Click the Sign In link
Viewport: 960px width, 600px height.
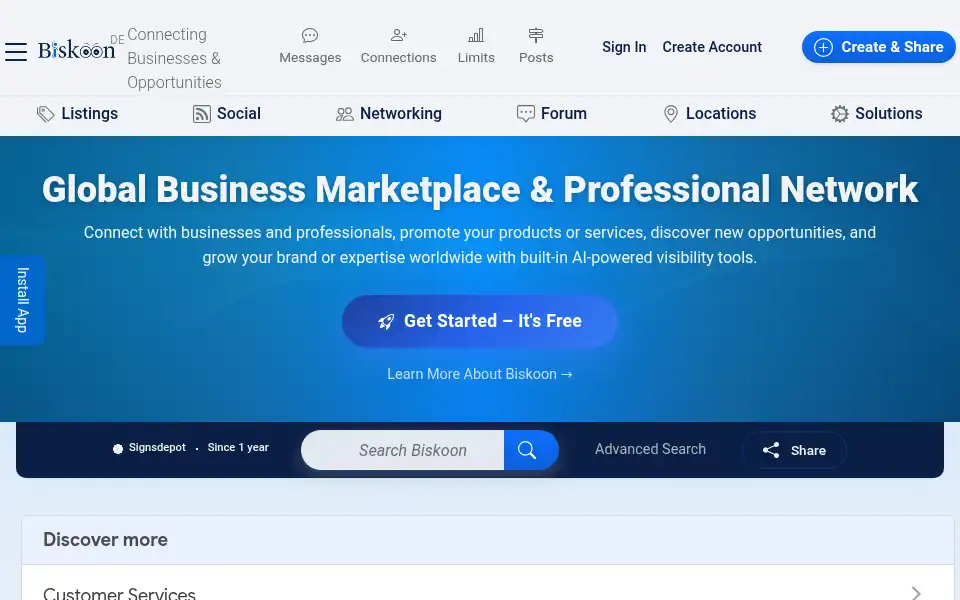[x=624, y=47]
